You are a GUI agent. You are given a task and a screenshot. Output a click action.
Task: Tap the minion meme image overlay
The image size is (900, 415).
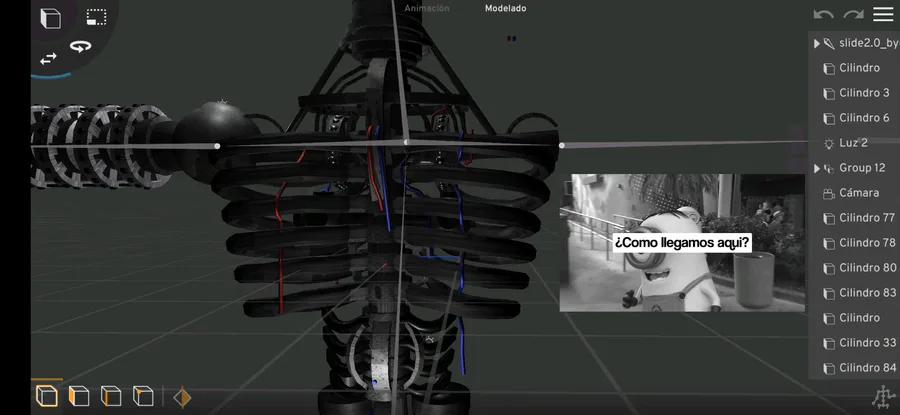click(x=682, y=243)
